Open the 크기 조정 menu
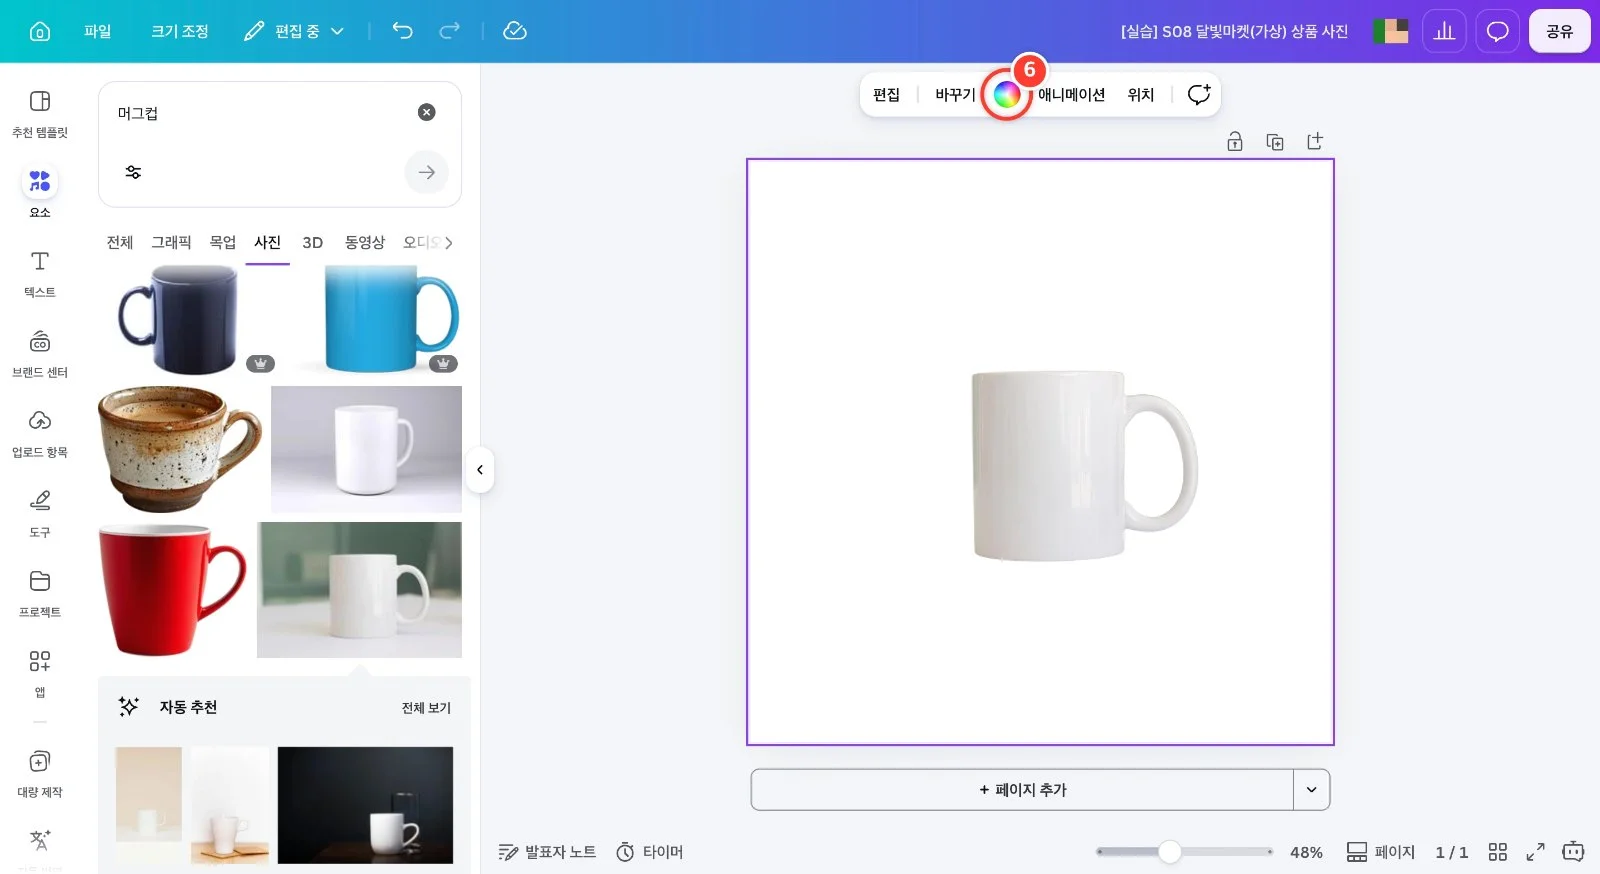The image size is (1600, 874). click(180, 31)
